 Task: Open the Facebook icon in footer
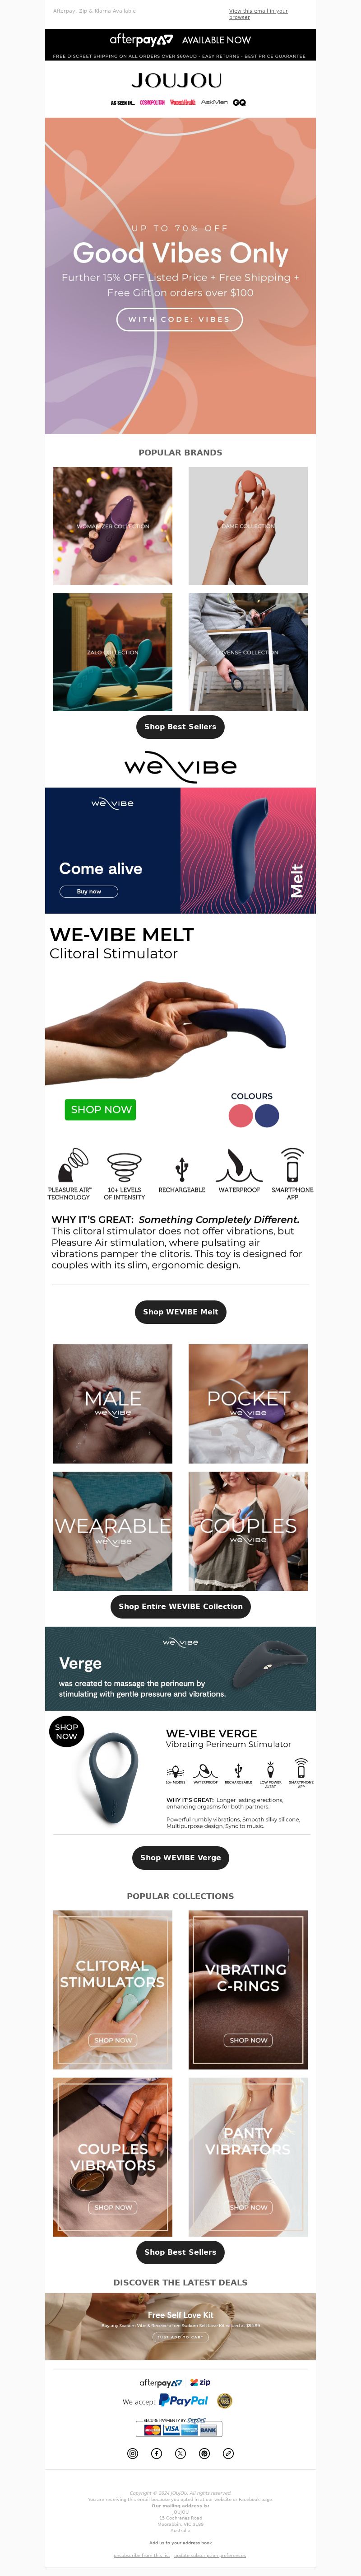coord(156,2453)
